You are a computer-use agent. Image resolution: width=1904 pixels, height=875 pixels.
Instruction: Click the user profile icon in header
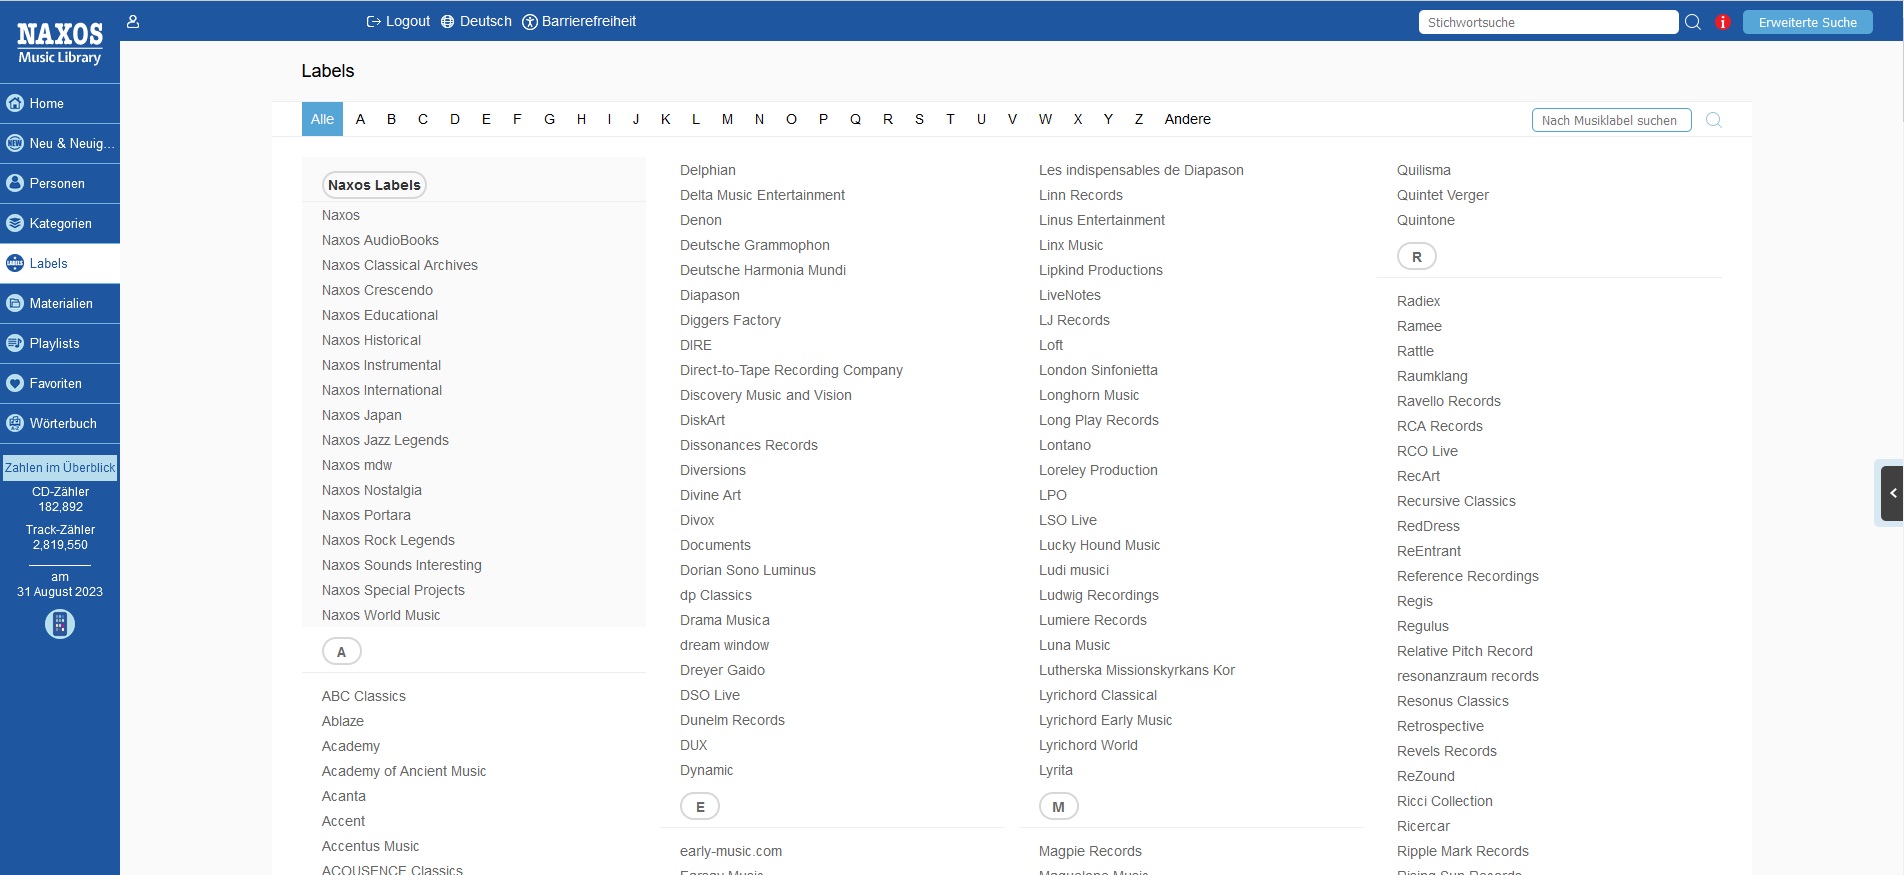(133, 21)
